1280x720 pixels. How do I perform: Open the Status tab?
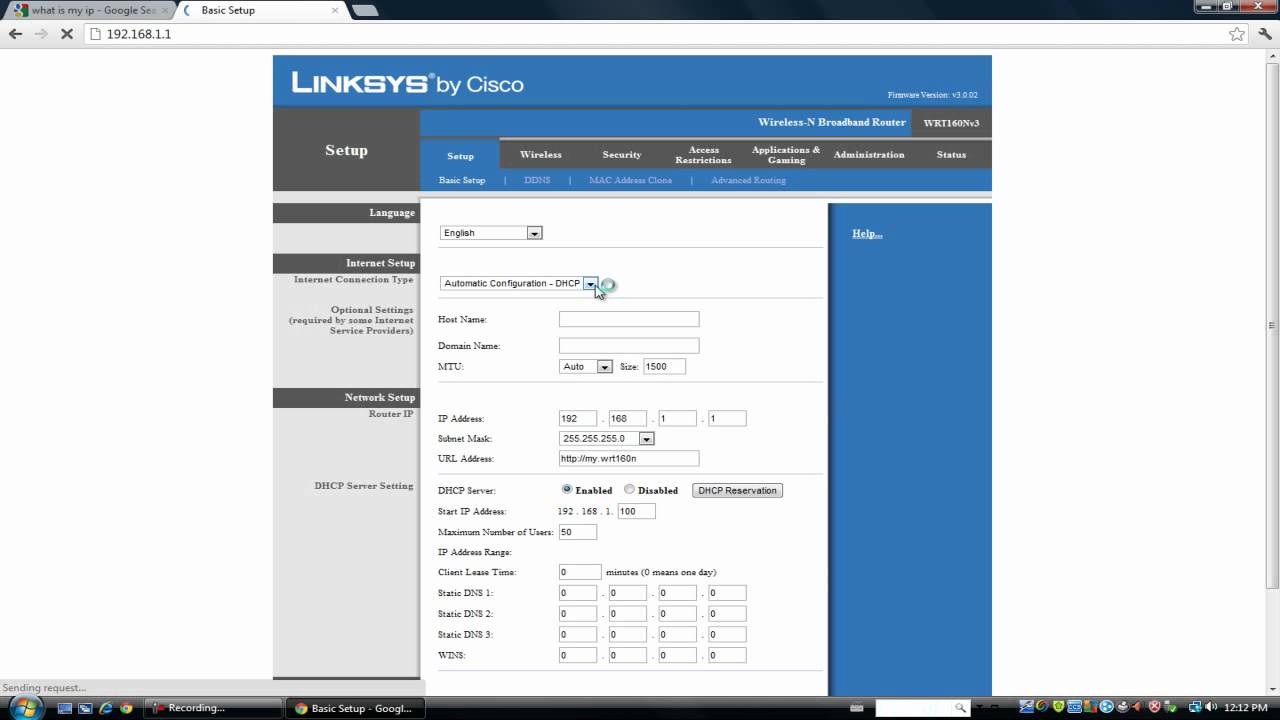(x=951, y=155)
